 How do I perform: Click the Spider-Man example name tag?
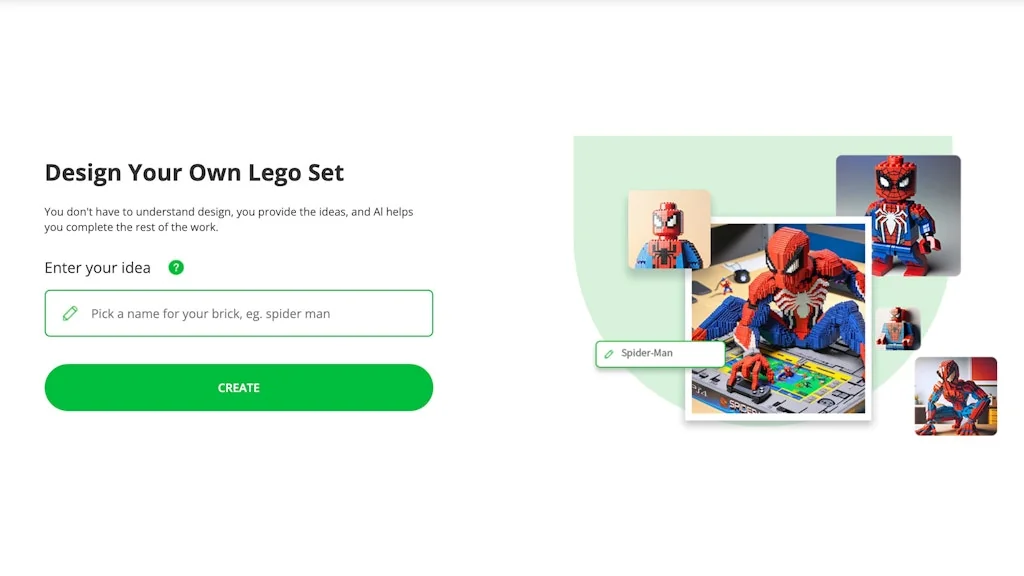pos(660,353)
